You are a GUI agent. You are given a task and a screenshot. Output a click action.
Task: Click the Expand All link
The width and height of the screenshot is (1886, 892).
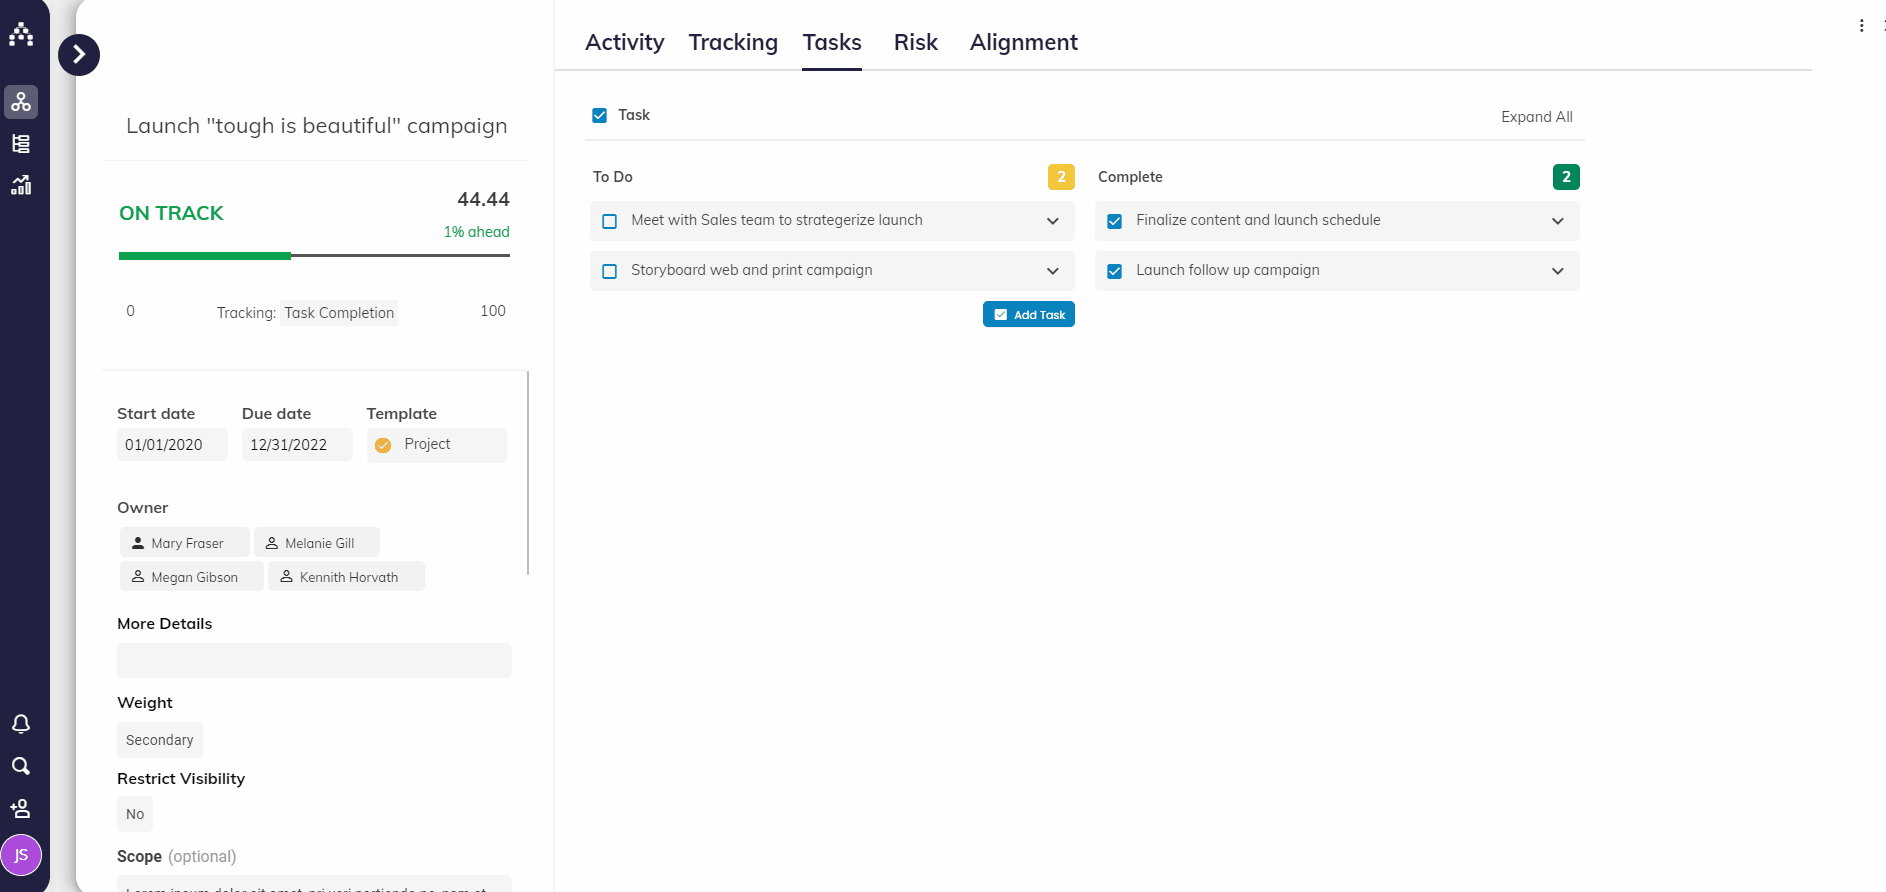tap(1536, 117)
